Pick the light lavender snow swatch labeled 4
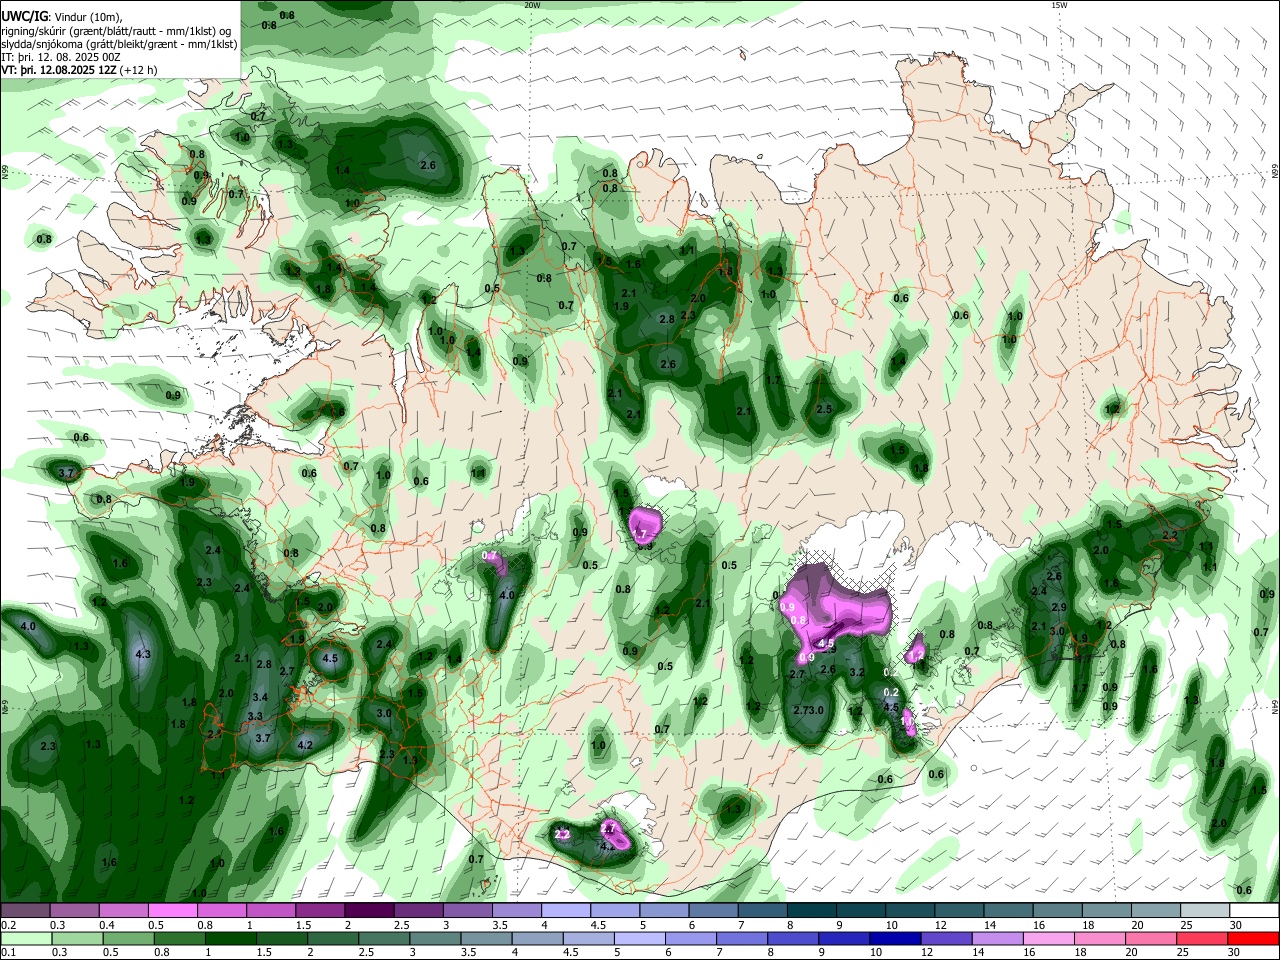 566,911
